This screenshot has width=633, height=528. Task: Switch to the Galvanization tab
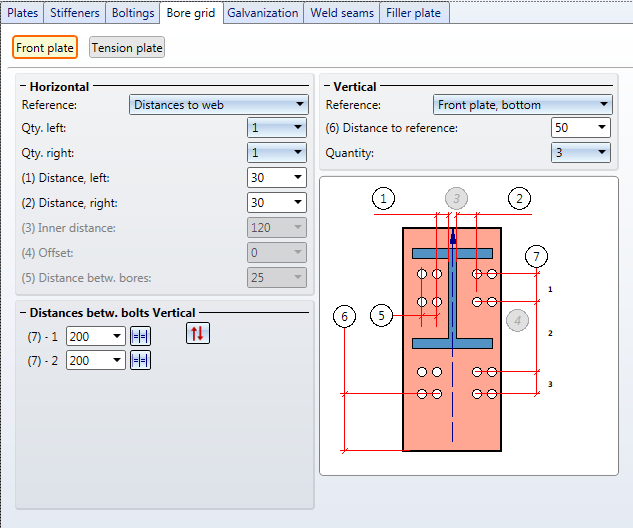[x=262, y=13]
